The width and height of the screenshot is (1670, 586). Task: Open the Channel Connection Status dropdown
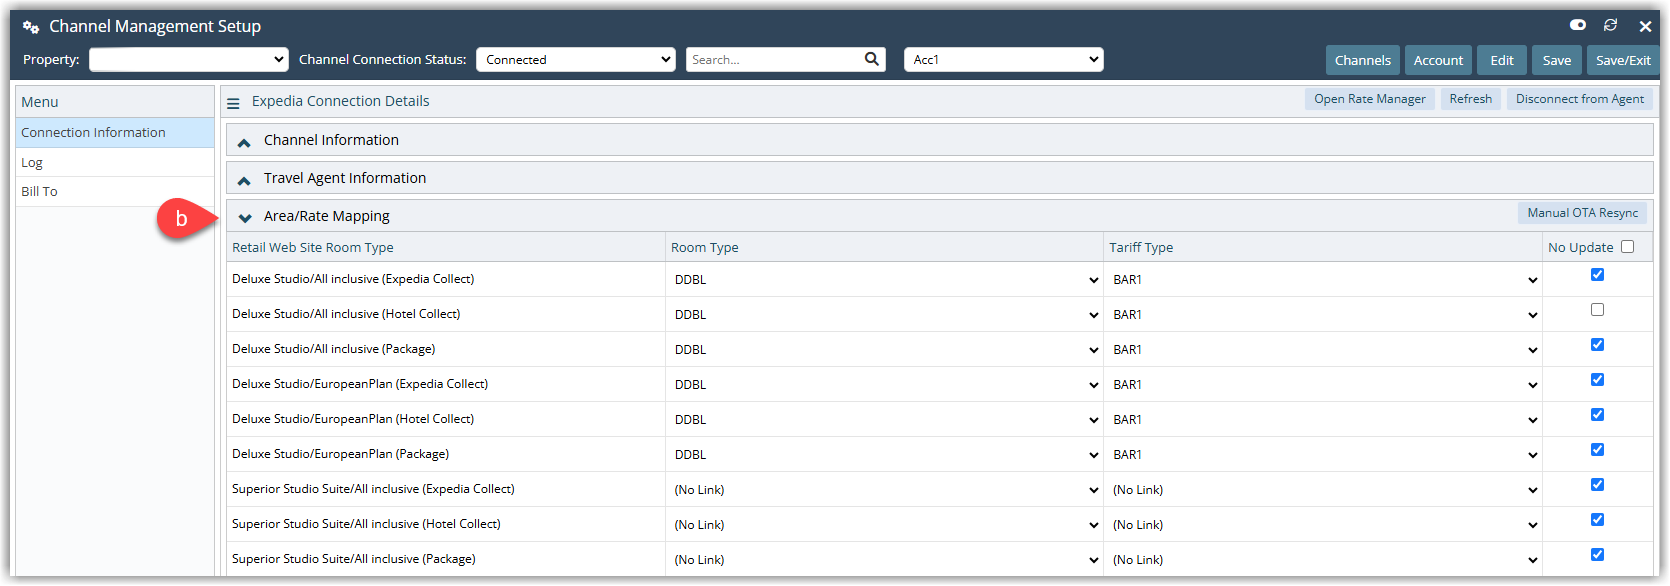[576, 60]
